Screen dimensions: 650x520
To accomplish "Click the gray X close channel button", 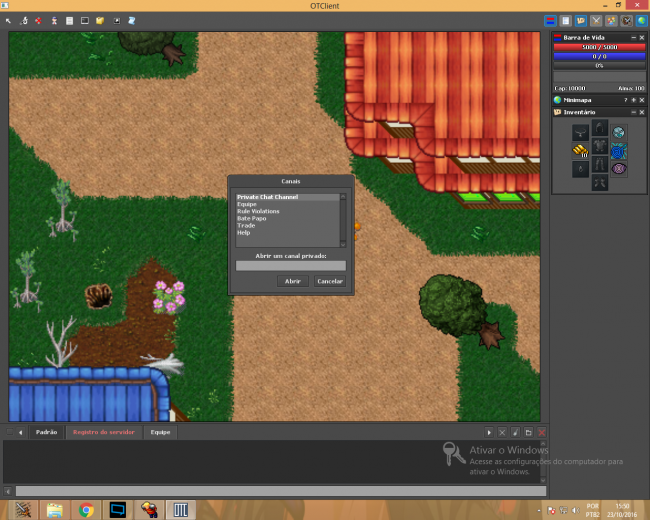I will pyautogui.click(x=502, y=433).
